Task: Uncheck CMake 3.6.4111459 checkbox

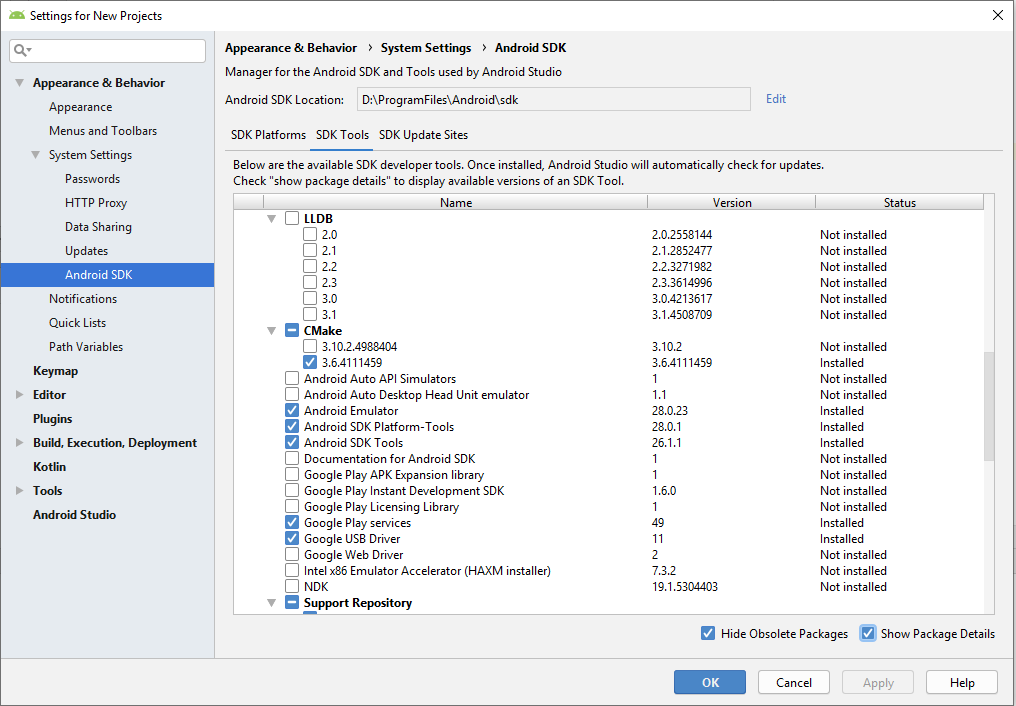Action: point(310,363)
